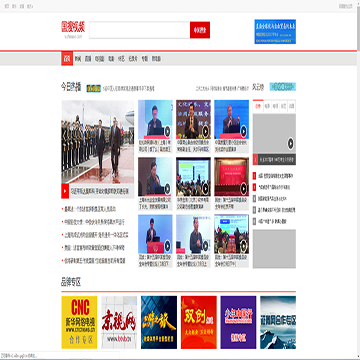Screen dimensions: 360x360
Task: Select the last tab in the 风云榜 panel
Action: pos(291,106)
